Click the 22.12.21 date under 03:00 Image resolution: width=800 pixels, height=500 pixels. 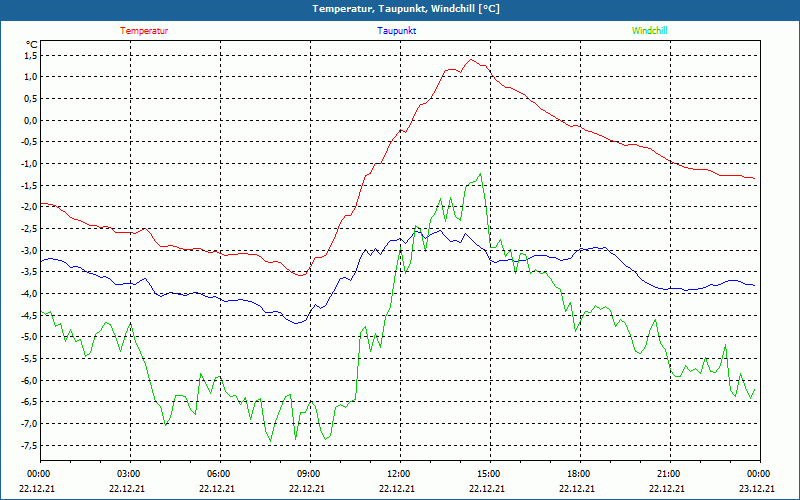point(127,489)
